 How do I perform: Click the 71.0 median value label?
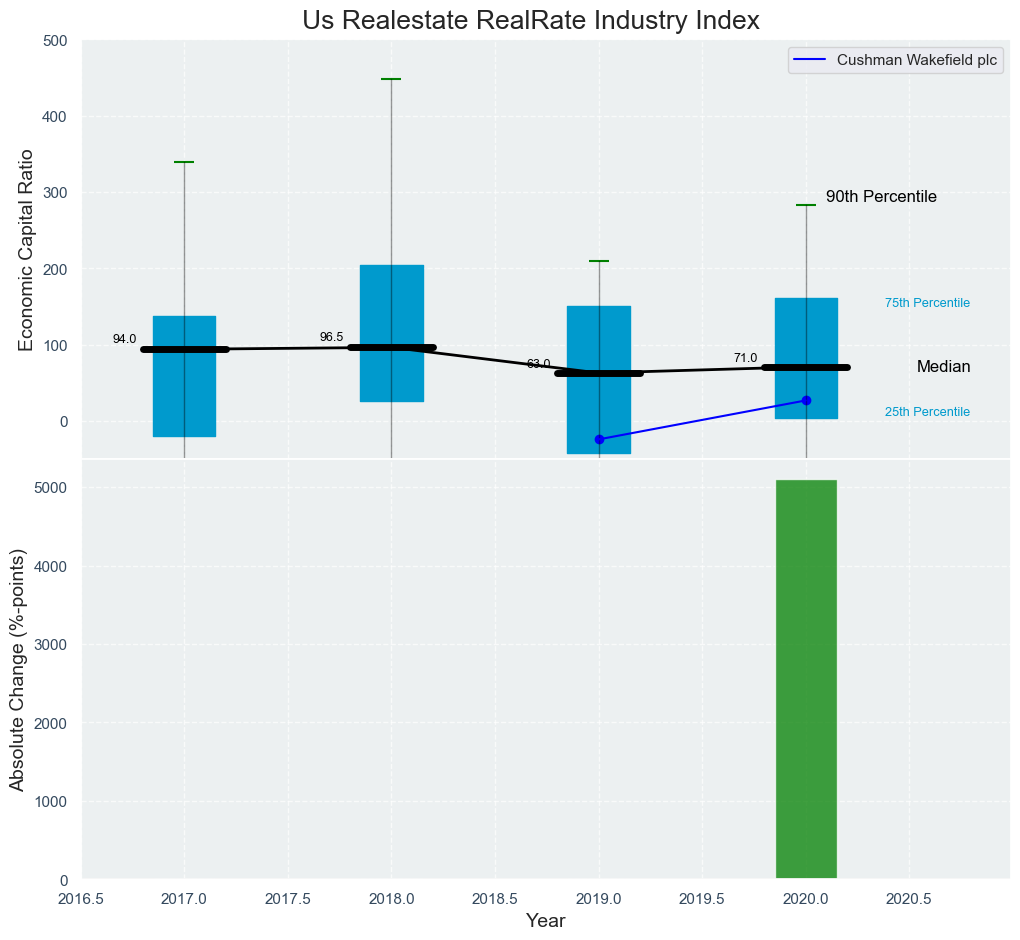tap(745, 358)
